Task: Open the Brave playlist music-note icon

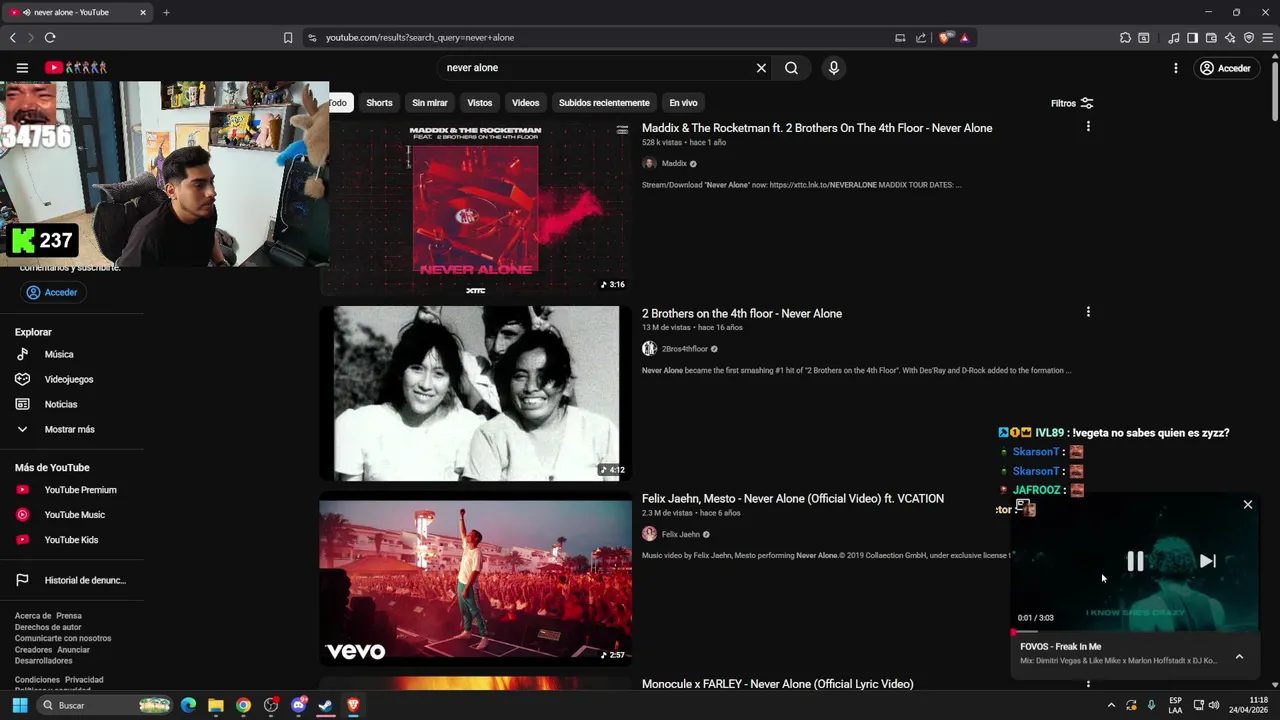Action: (x=1174, y=38)
